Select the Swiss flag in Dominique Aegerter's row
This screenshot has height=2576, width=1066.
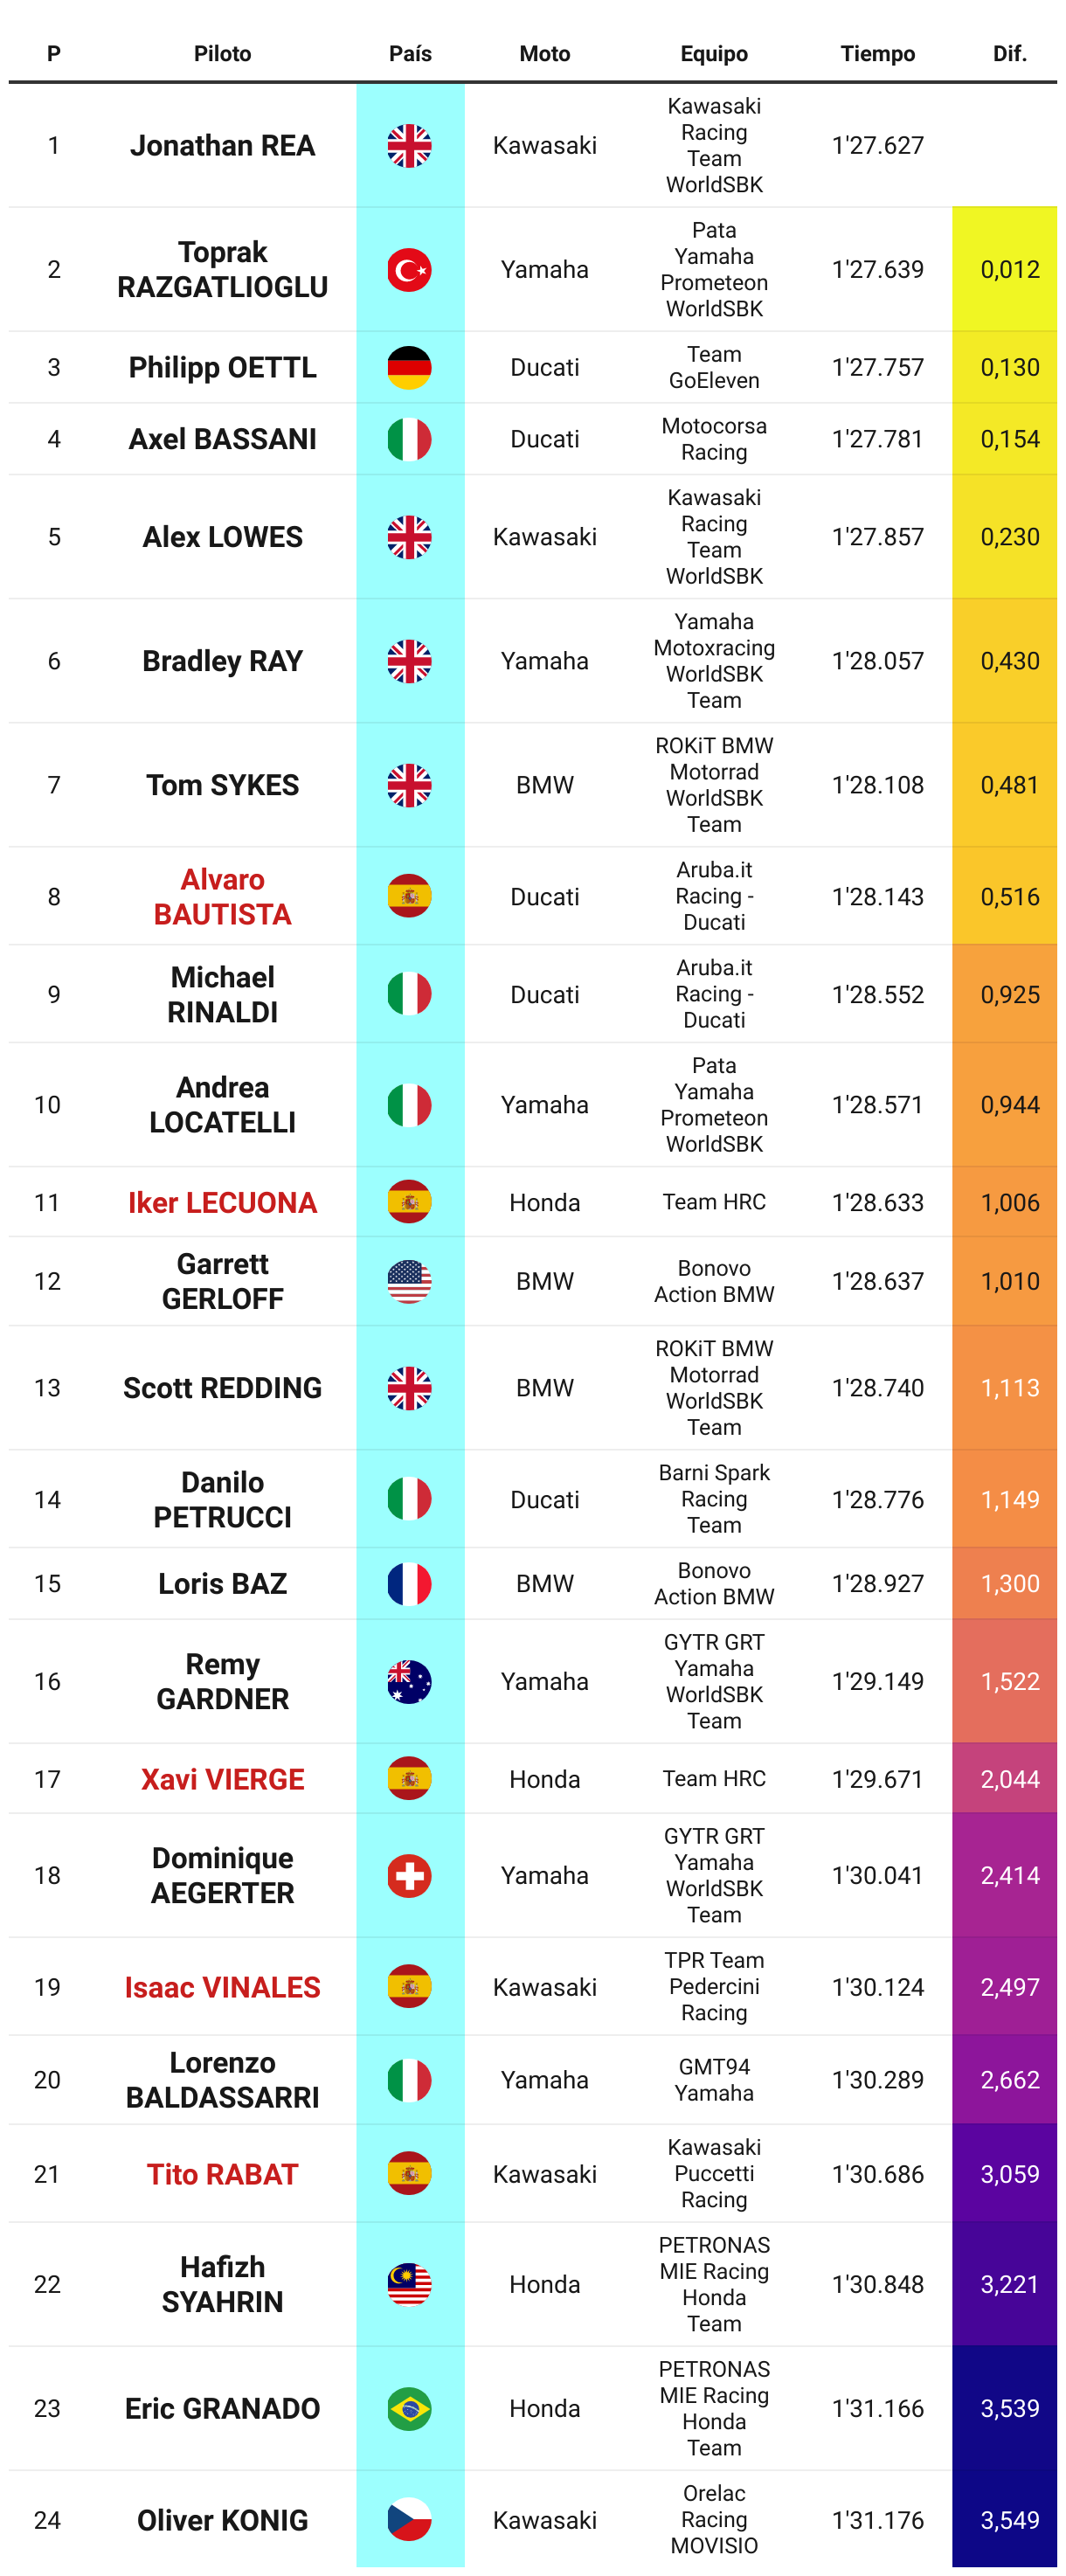(x=409, y=1875)
